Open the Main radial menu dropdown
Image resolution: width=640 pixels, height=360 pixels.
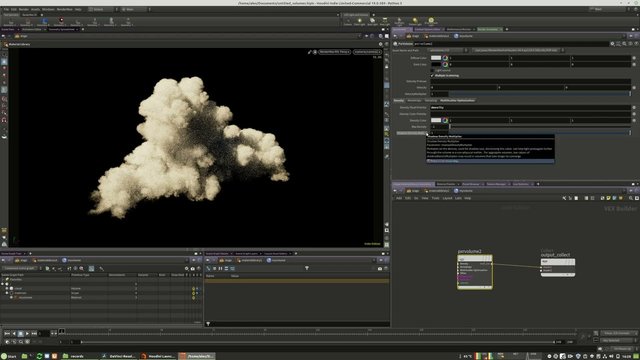136,9
